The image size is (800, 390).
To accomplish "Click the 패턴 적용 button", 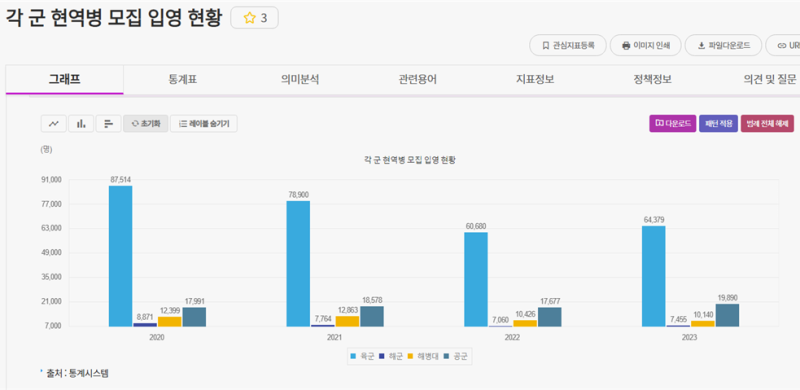I will pyautogui.click(x=718, y=124).
